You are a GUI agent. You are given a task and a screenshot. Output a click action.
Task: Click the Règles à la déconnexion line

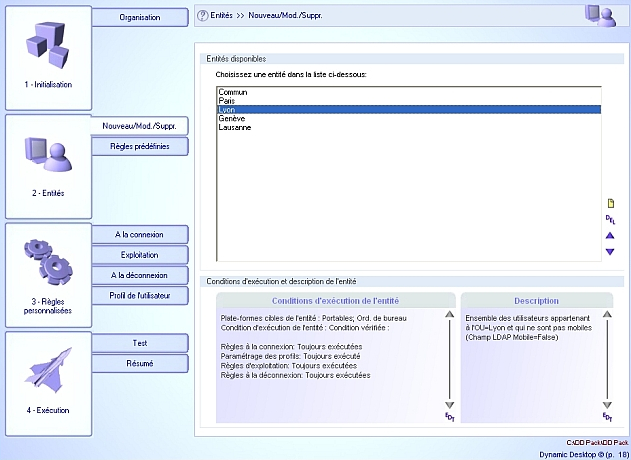tap(295, 375)
